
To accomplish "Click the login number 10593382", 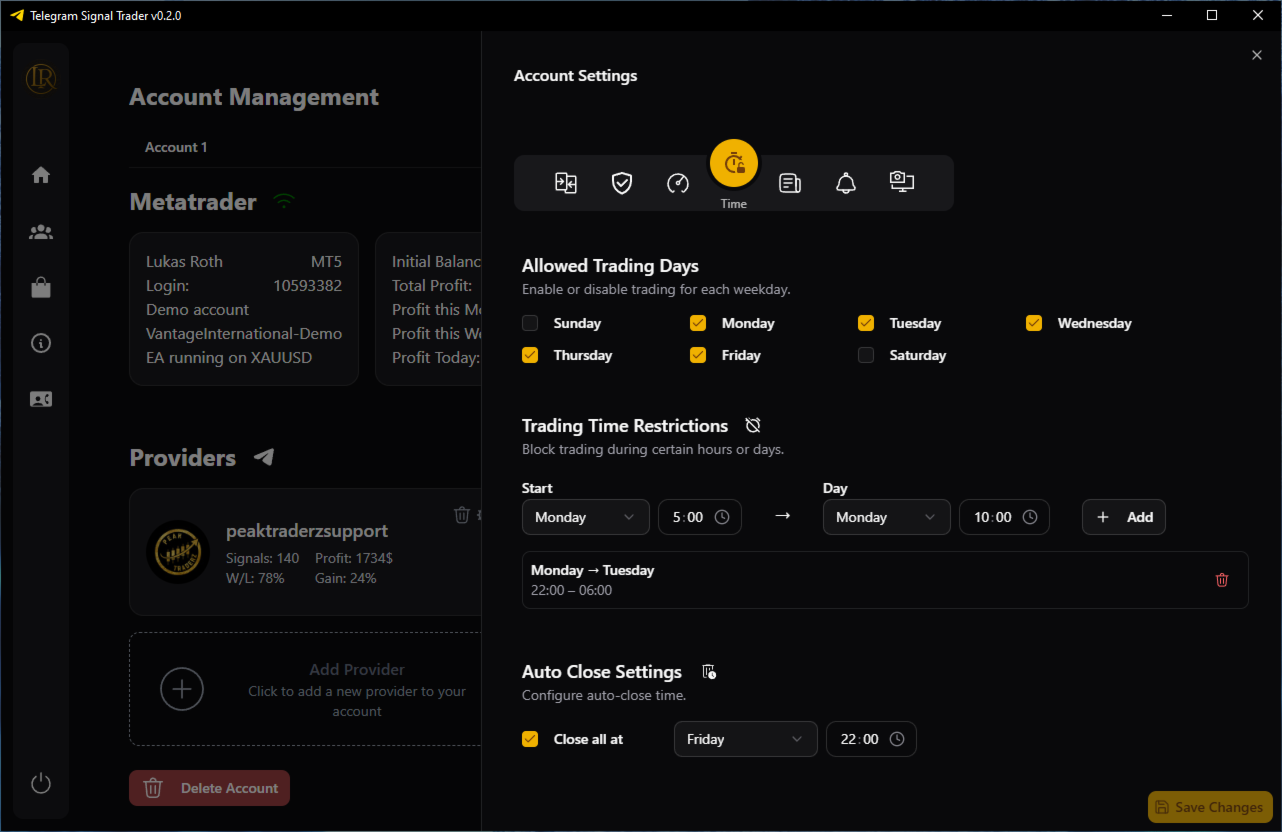I will point(308,286).
